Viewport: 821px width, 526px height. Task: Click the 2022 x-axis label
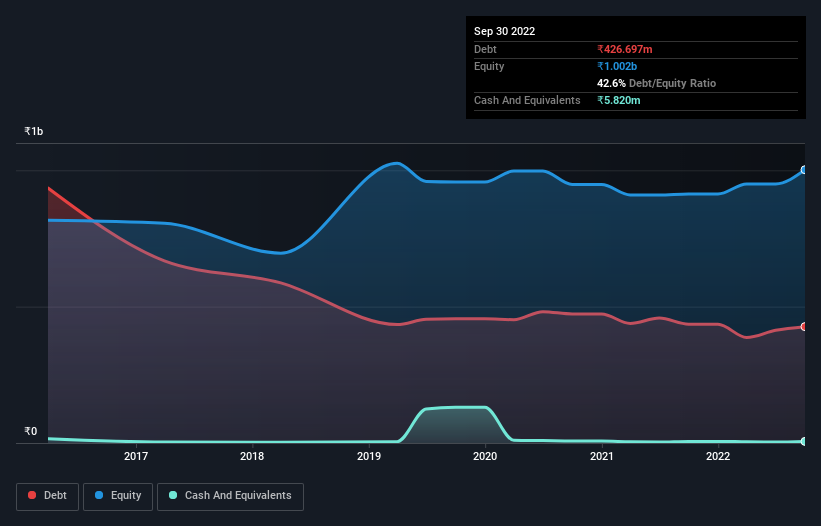[x=718, y=456]
